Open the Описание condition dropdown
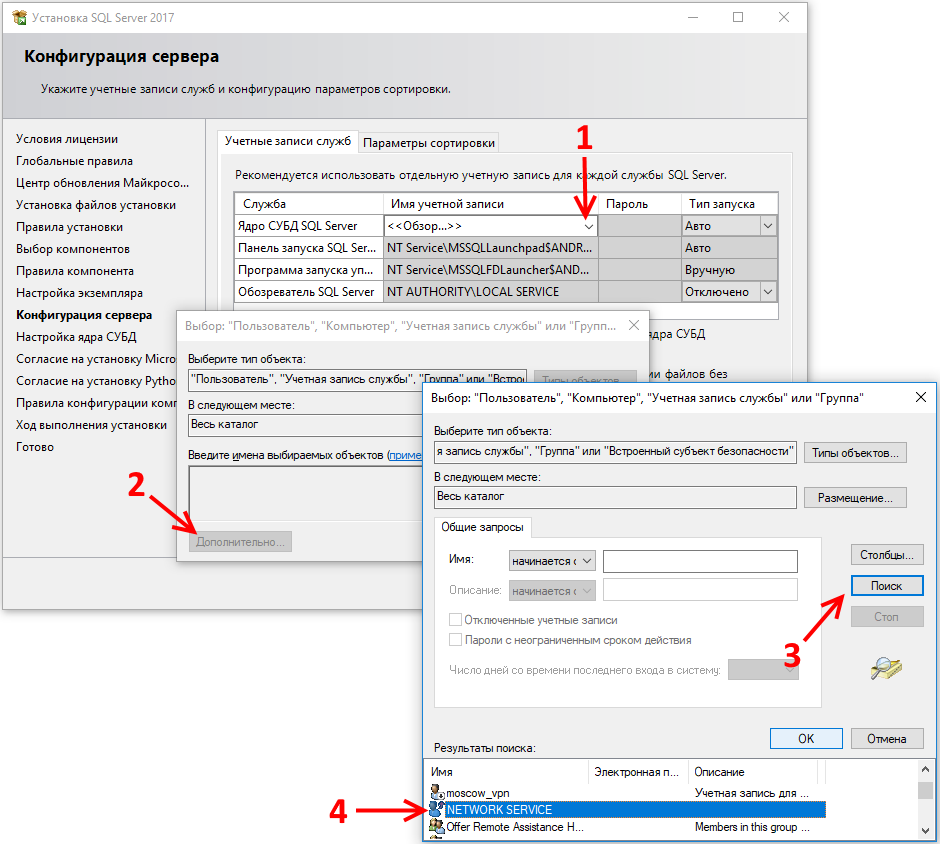 552,590
